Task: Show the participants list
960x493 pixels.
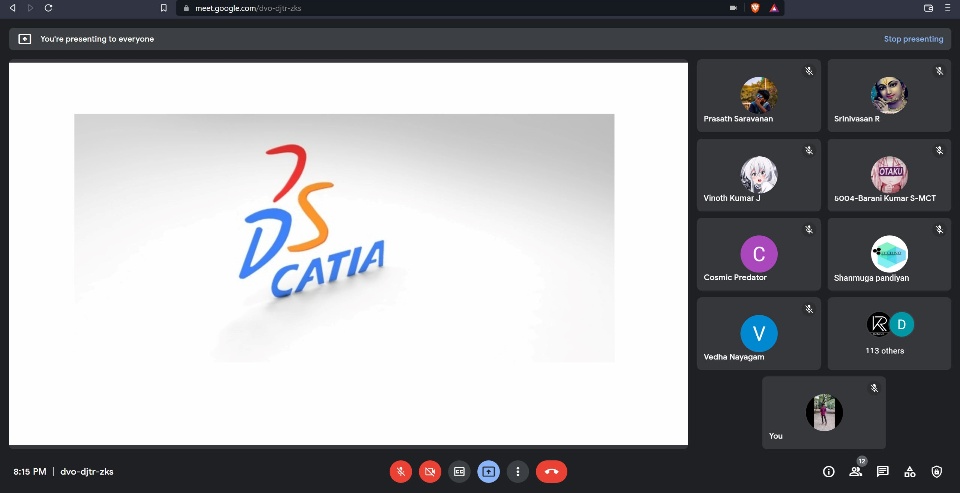Action: tap(855, 472)
